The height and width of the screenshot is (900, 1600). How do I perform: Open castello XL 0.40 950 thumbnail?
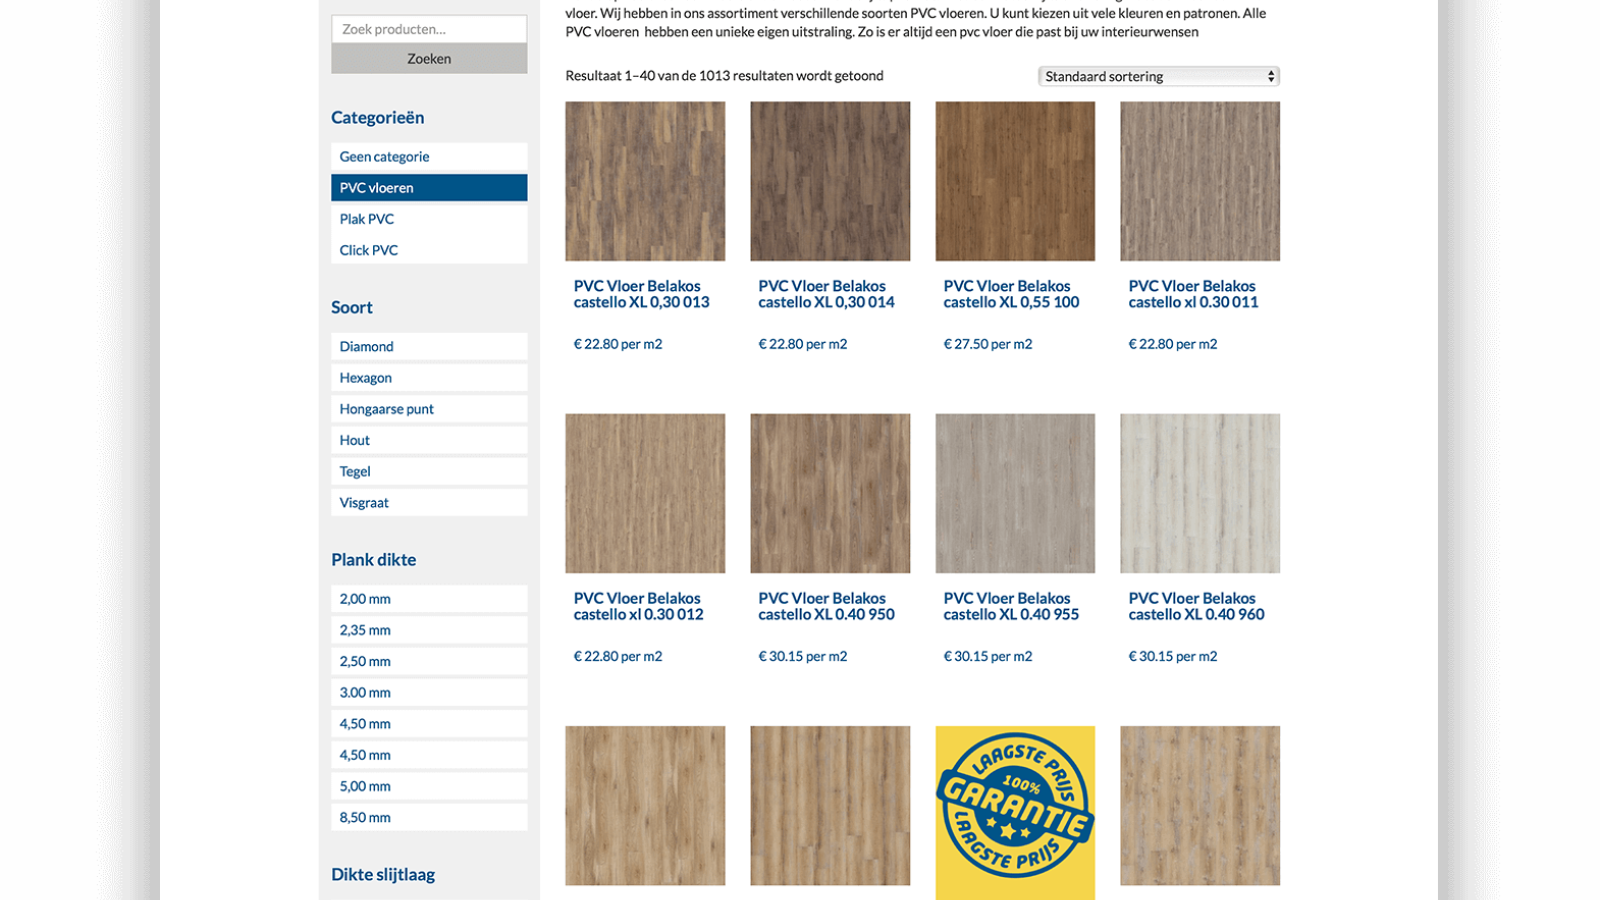click(x=830, y=493)
